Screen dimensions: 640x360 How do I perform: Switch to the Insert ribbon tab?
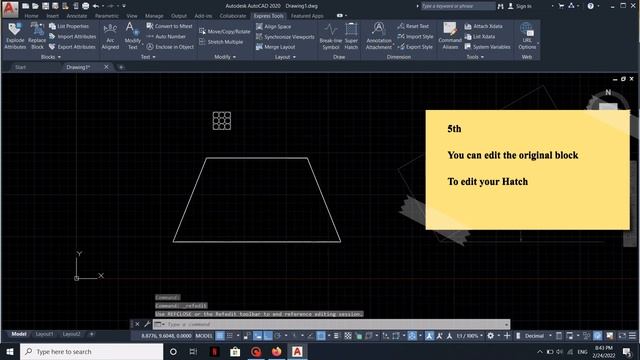coord(52,16)
